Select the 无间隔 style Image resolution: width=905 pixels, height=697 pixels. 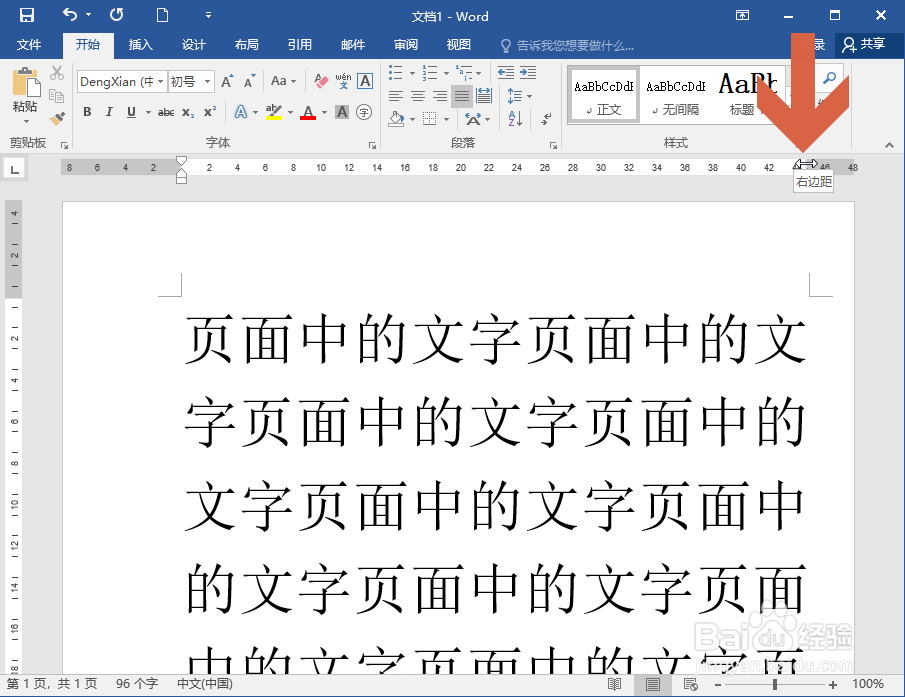(x=676, y=95)
